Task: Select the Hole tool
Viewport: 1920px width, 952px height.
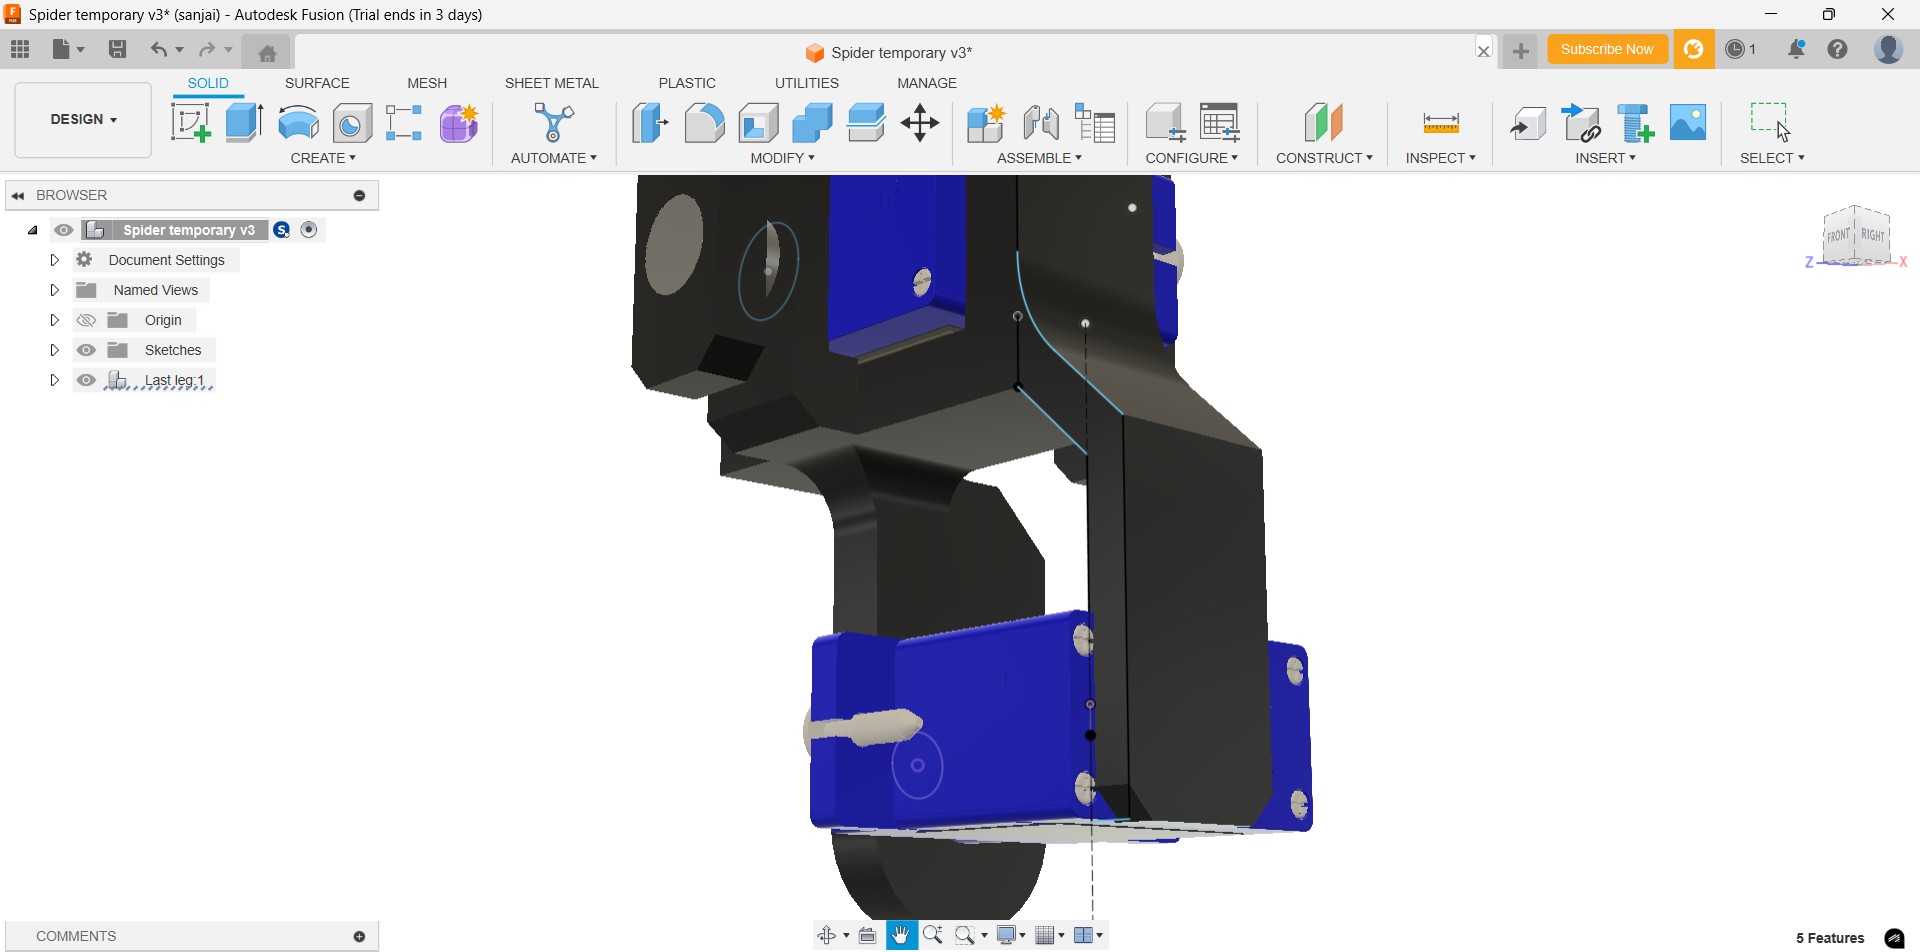Action: [352, 123]
